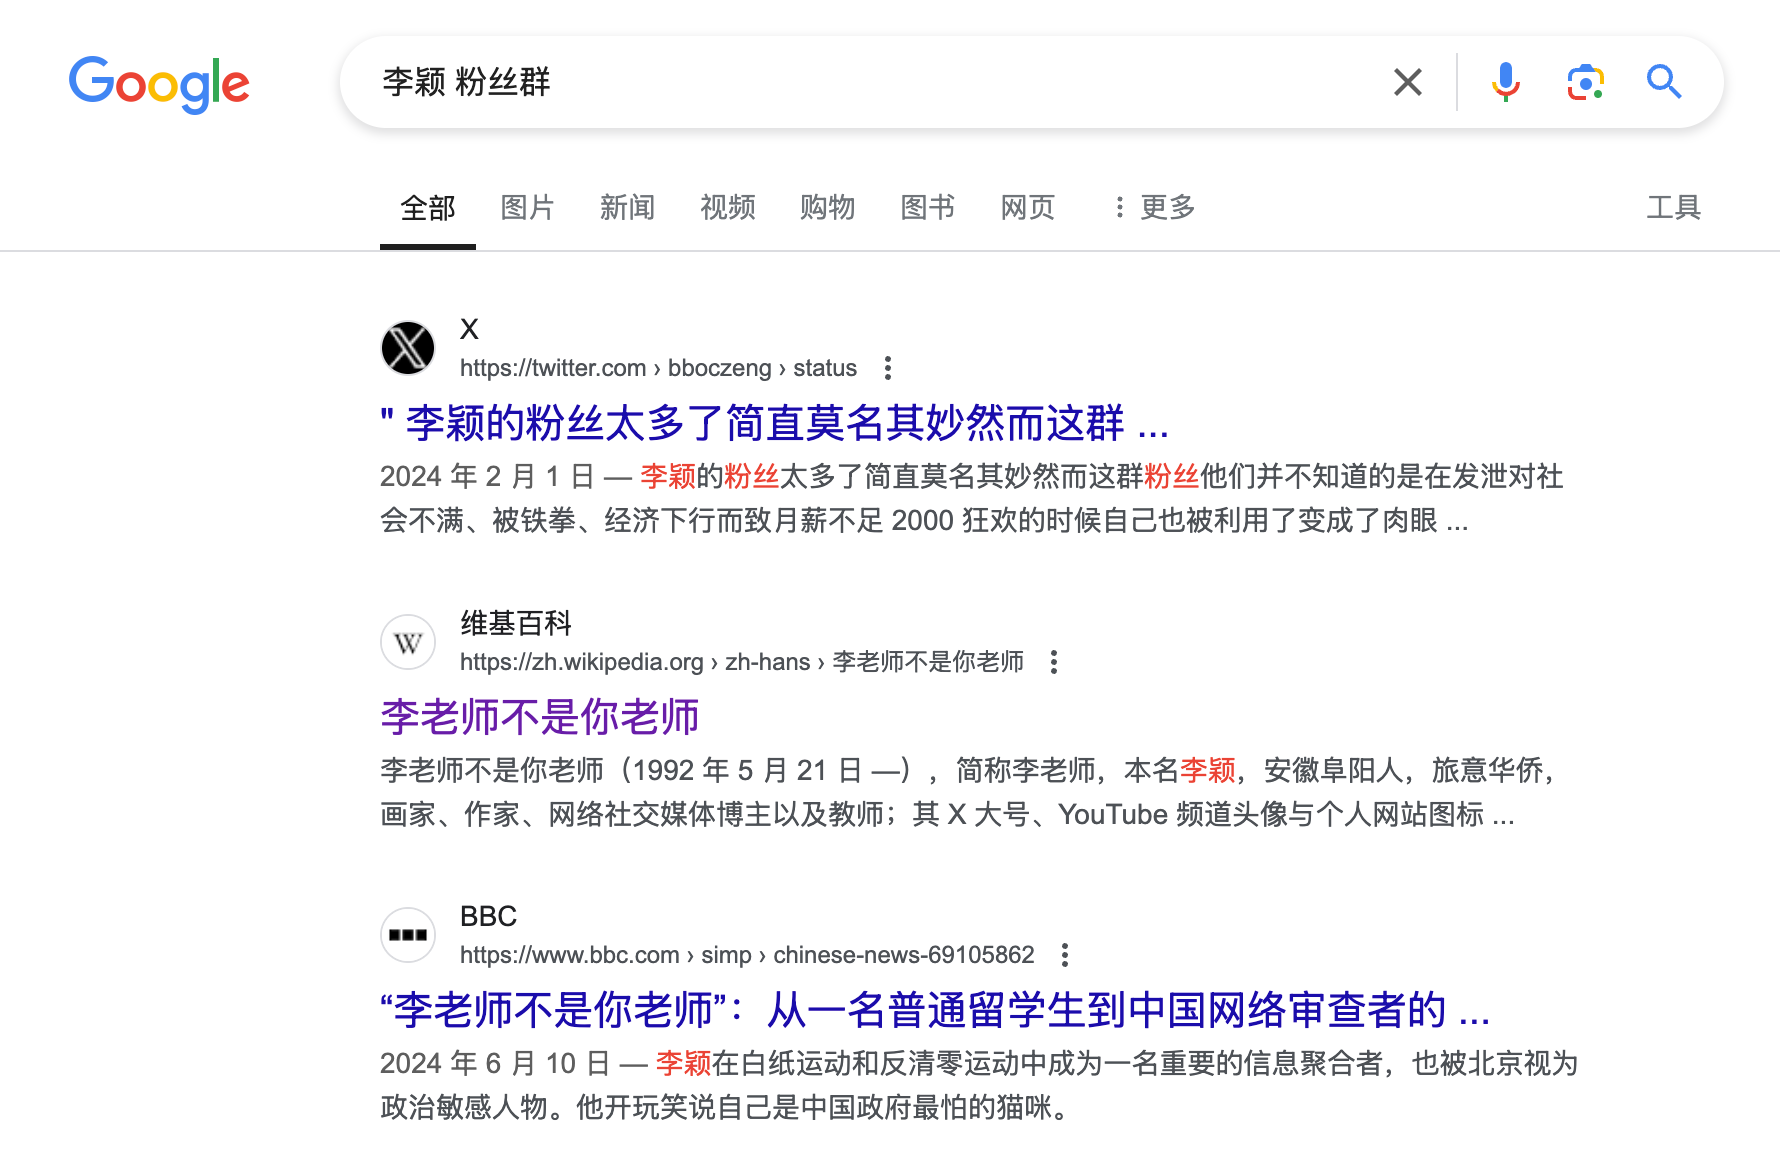Click the snippet date 2024 年 2 月 1 日

click(487, 476)
